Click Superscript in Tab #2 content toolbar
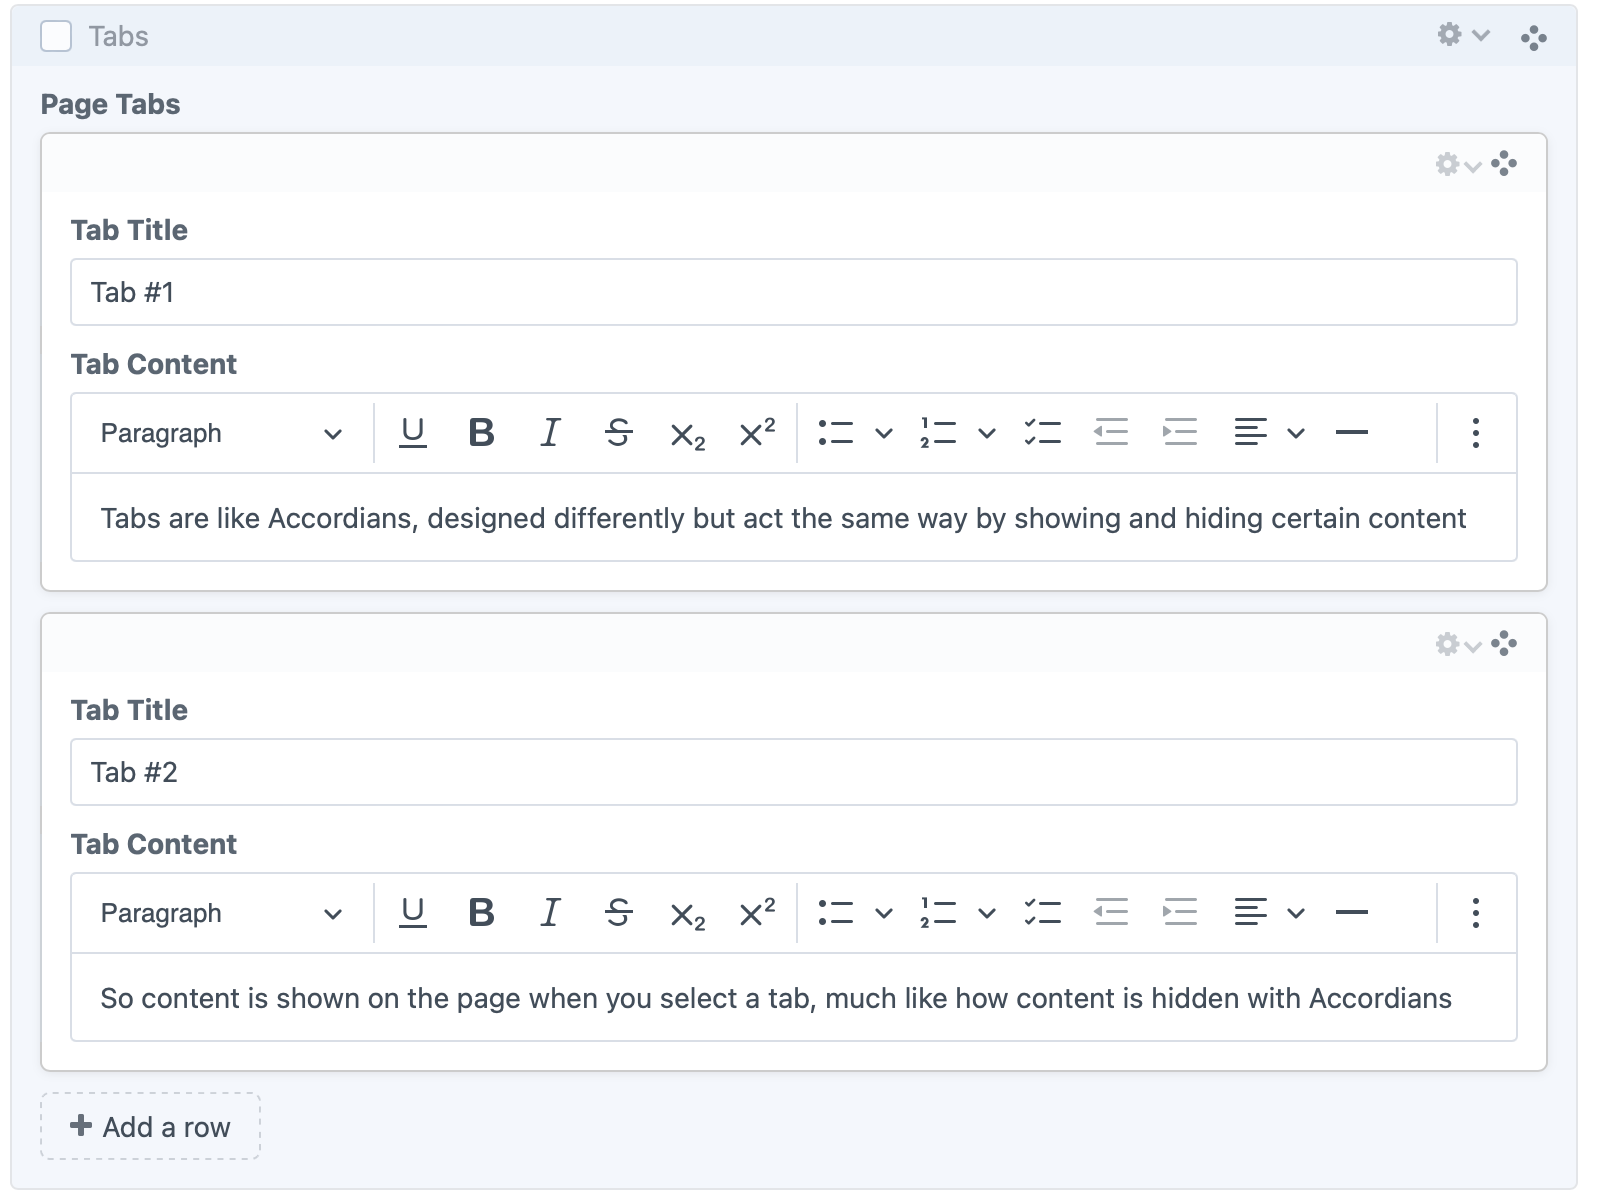The image size is (1600, 1200). tap(756, 913)
